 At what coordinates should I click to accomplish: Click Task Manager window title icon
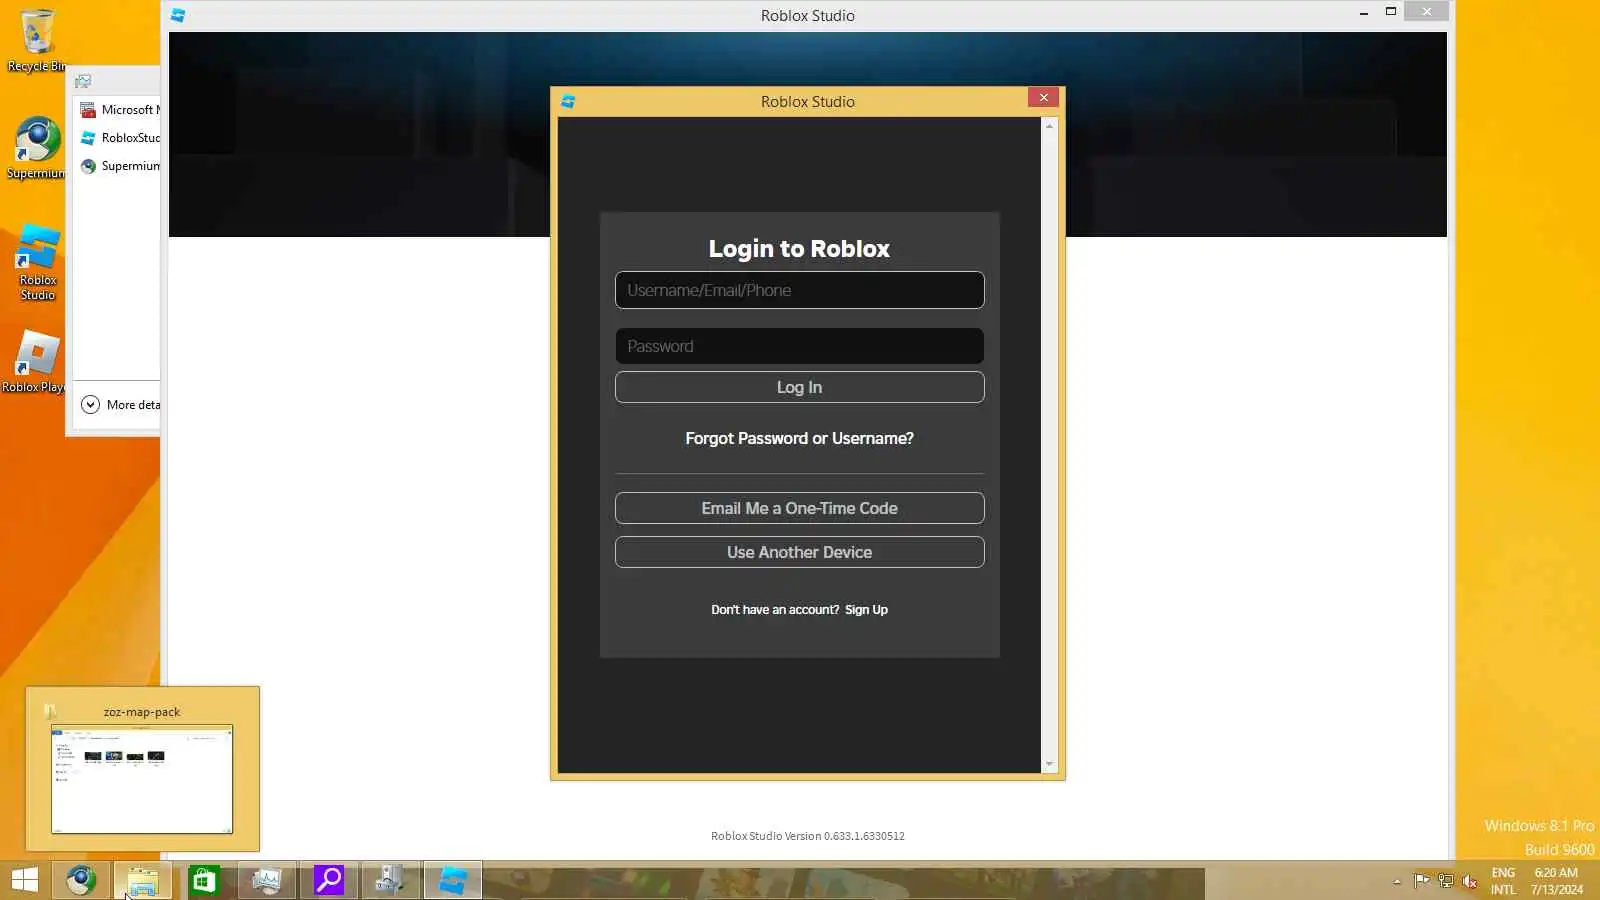coord(83,81)
